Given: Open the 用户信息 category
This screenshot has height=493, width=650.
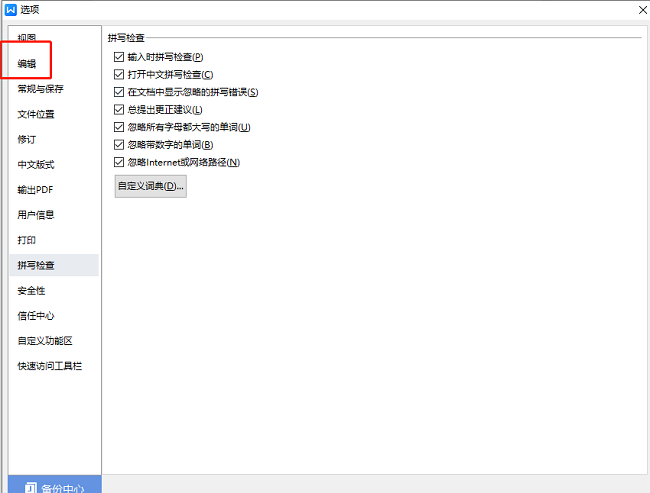Looking at the screenshot, I should (x=36, y=215).
